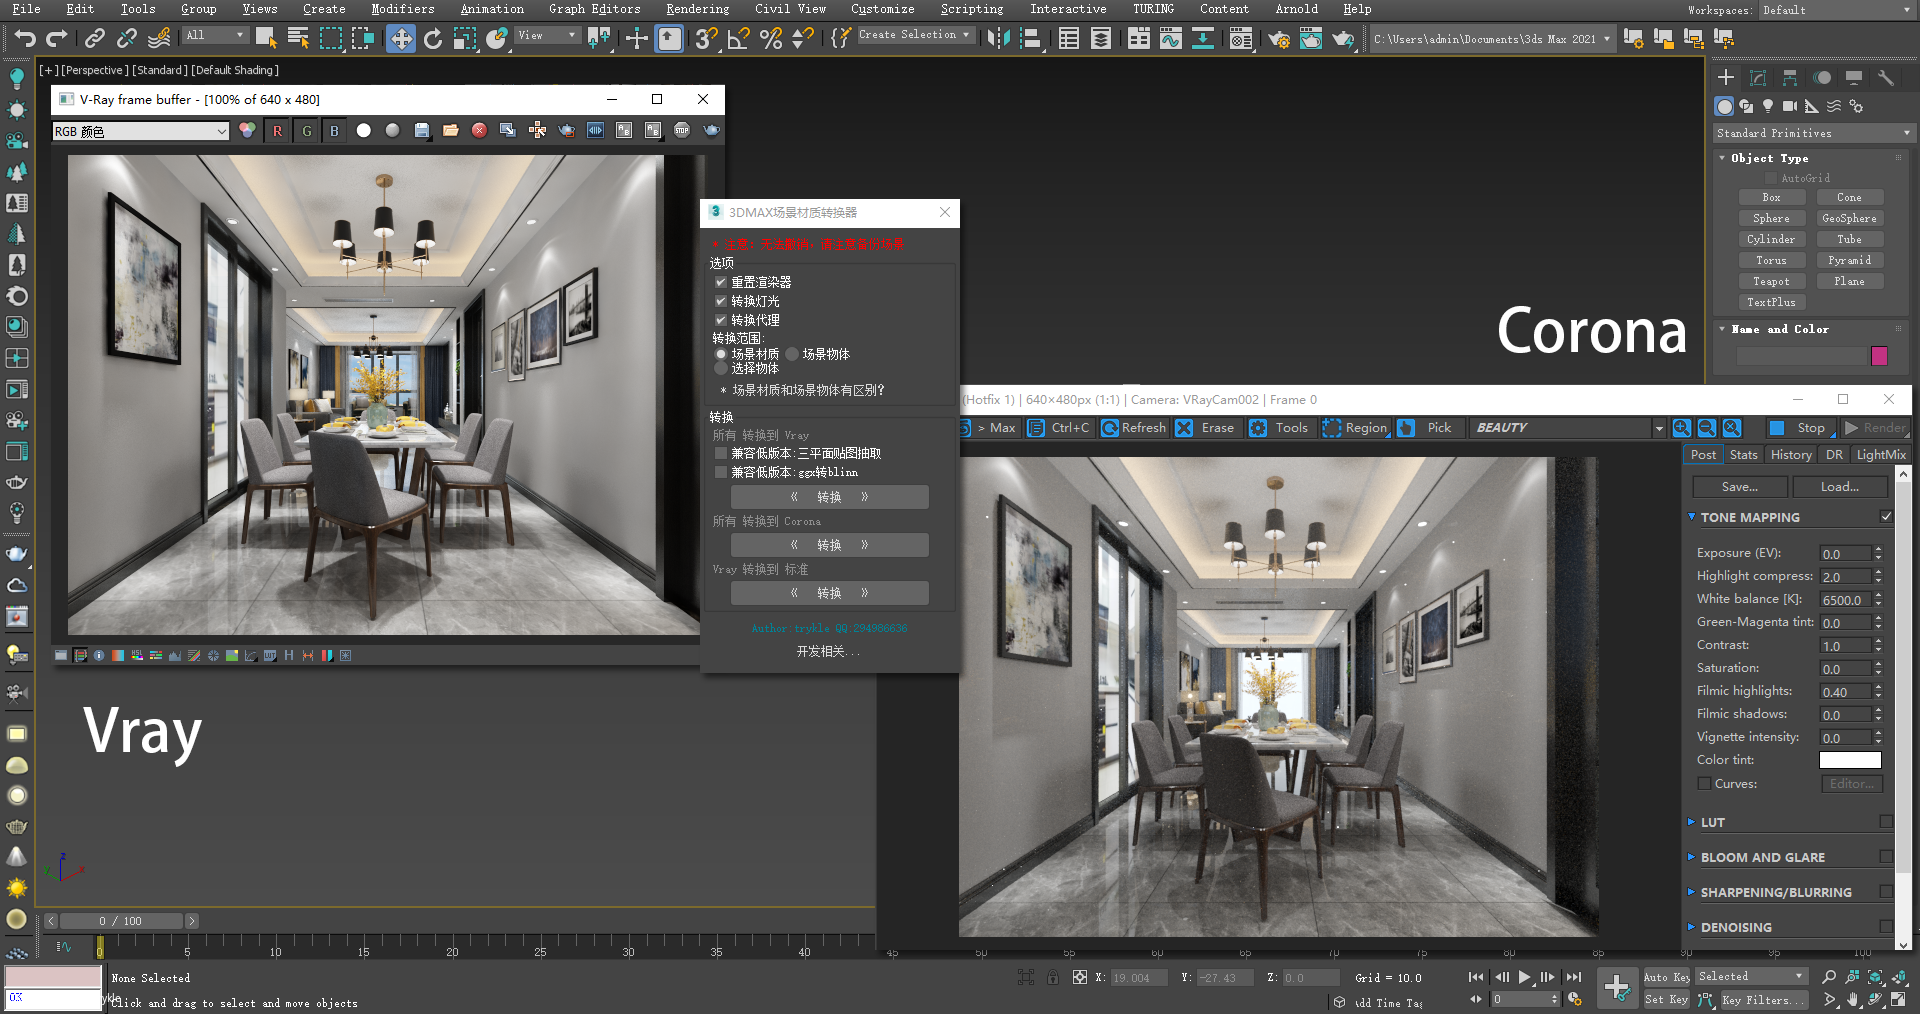The image size is (1920, 1014).
Task: Click Stop in Corona frame buffer
Action: (x=1800, y=428)
